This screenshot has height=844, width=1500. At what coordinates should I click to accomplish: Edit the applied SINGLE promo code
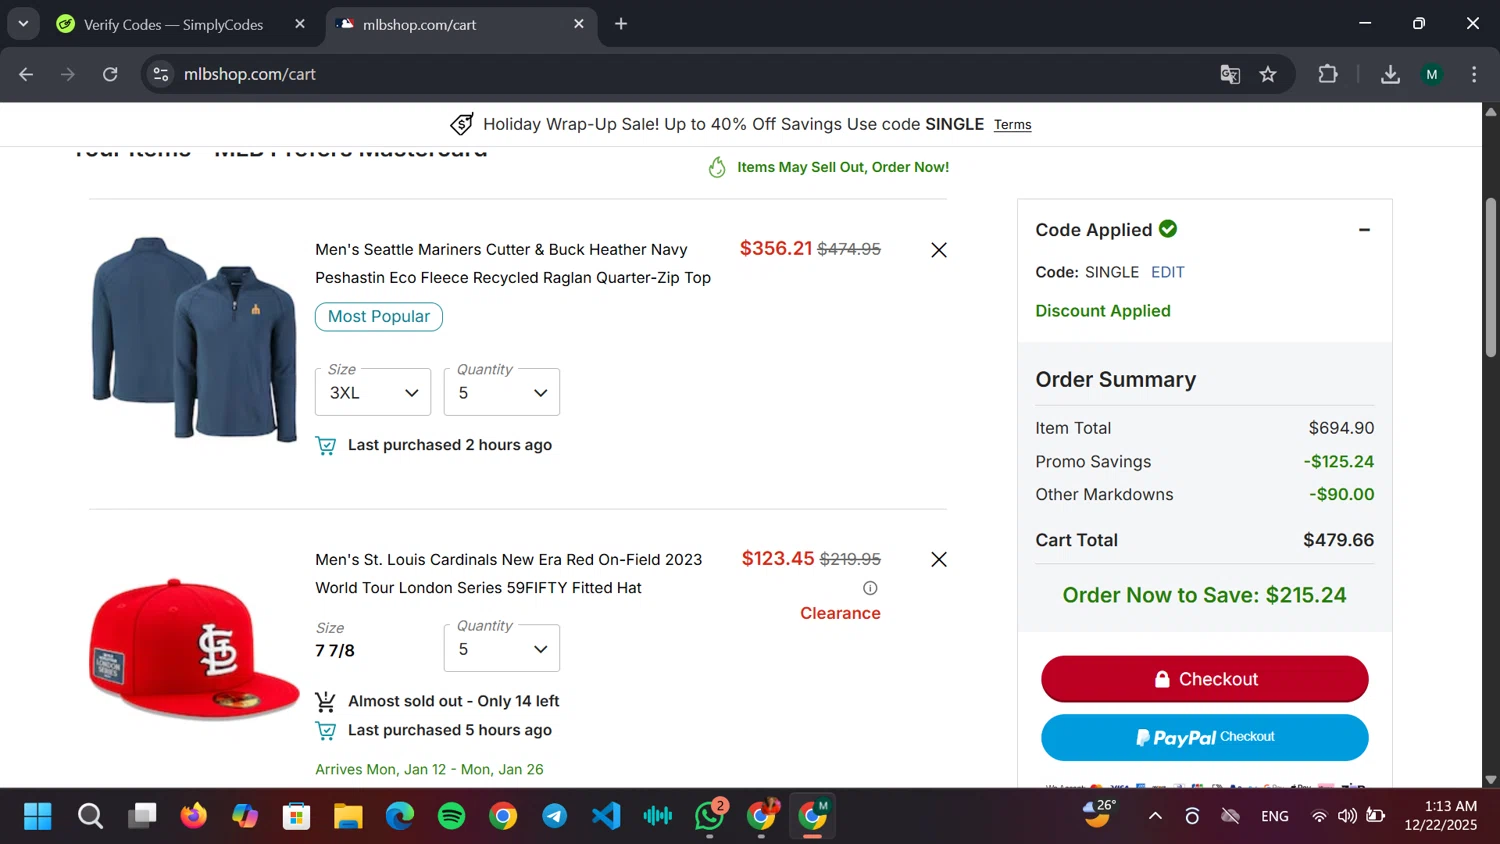pos(1167,272)
